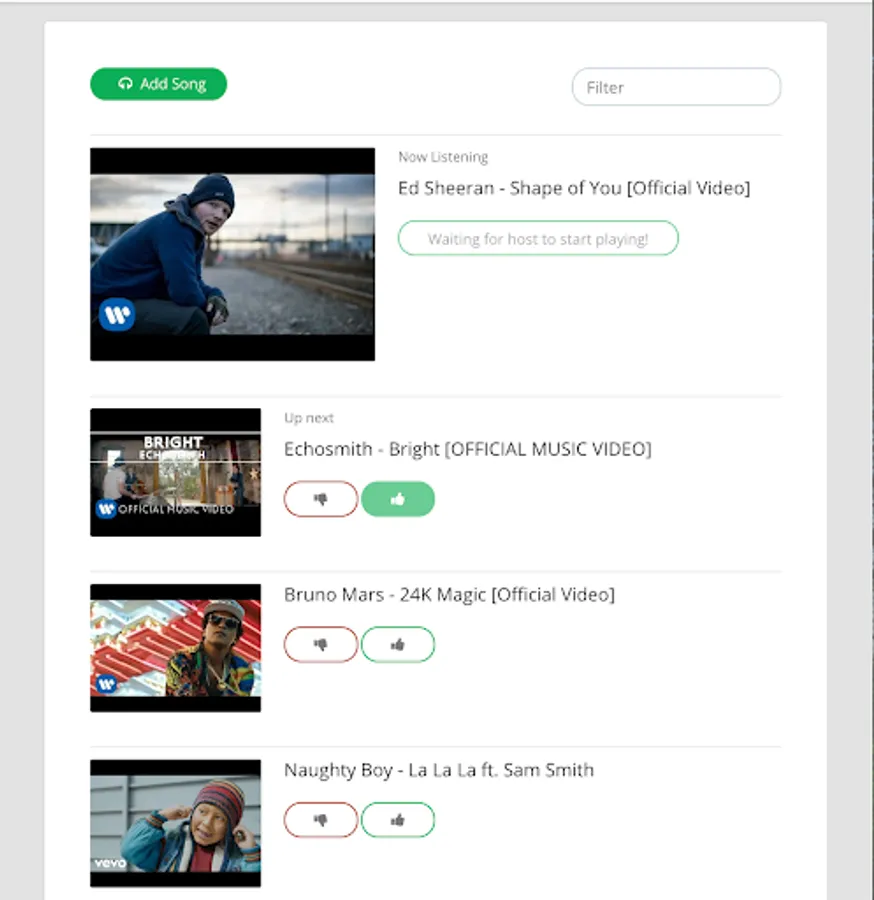The width and height of the screenshot is (874, 900).
Task: Downvote Echosmith - Bright song
Action: (321, 499)
